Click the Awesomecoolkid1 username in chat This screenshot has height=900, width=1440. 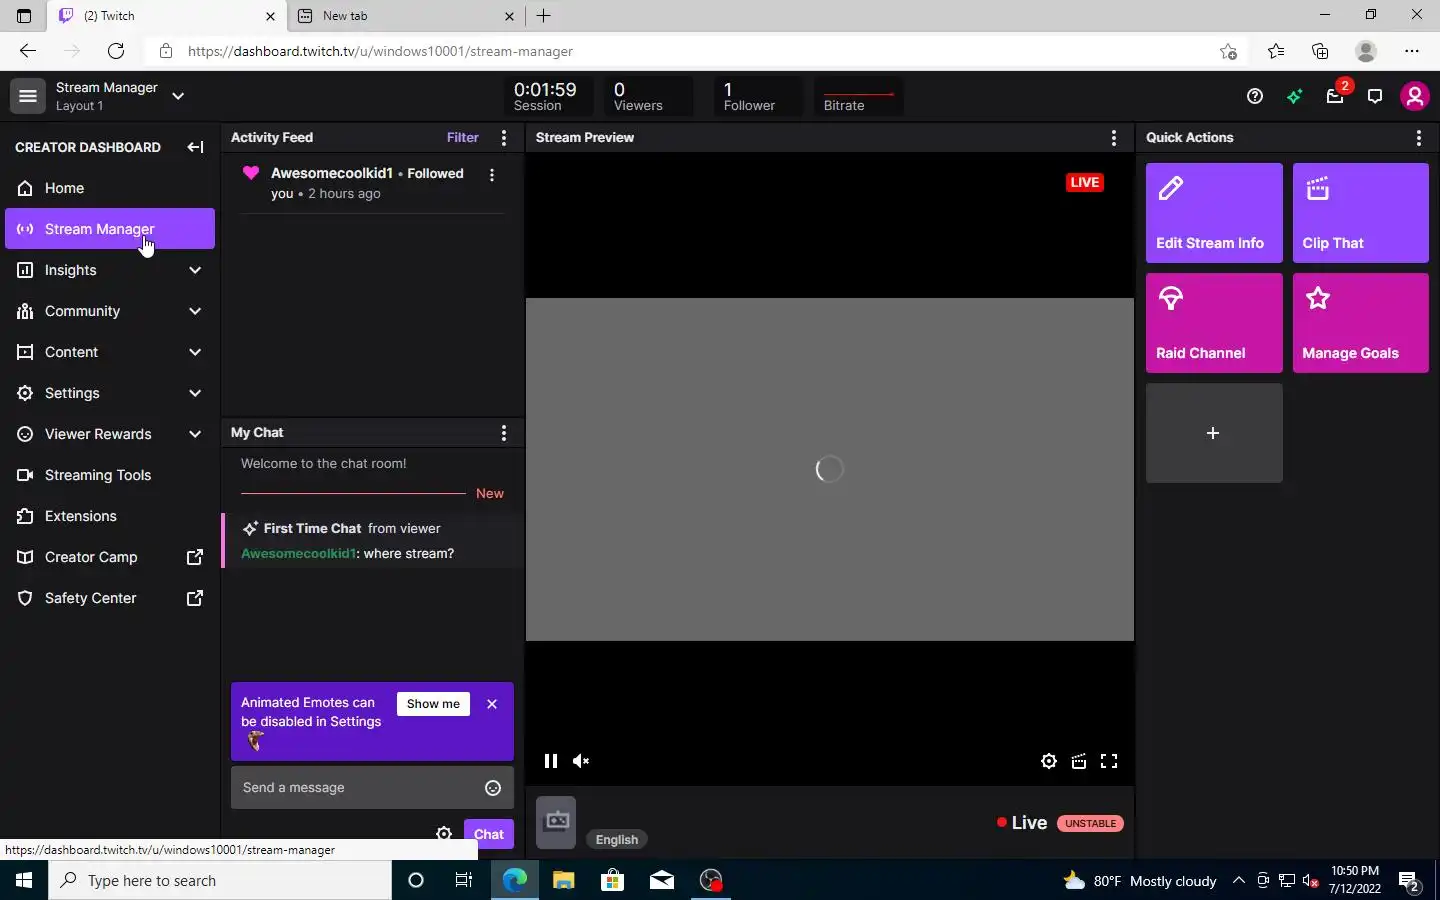tap(298, 553)
